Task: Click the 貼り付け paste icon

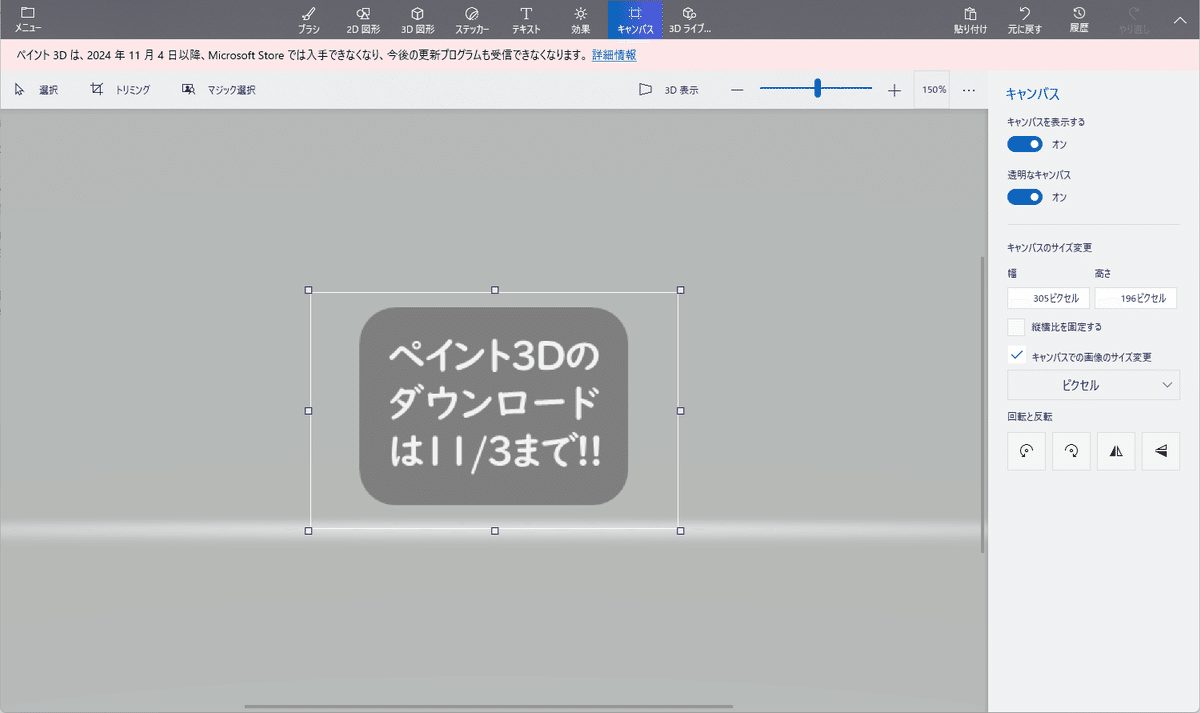Action: [970, 20]
